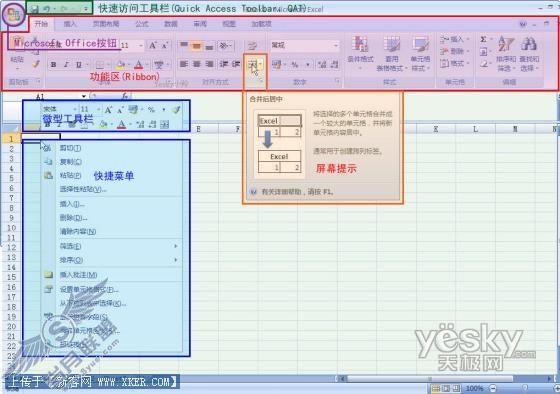Screen dimensions: 560x394
Task: Open 套用表格格式 table formats
Action: click(x=391, y=54)
